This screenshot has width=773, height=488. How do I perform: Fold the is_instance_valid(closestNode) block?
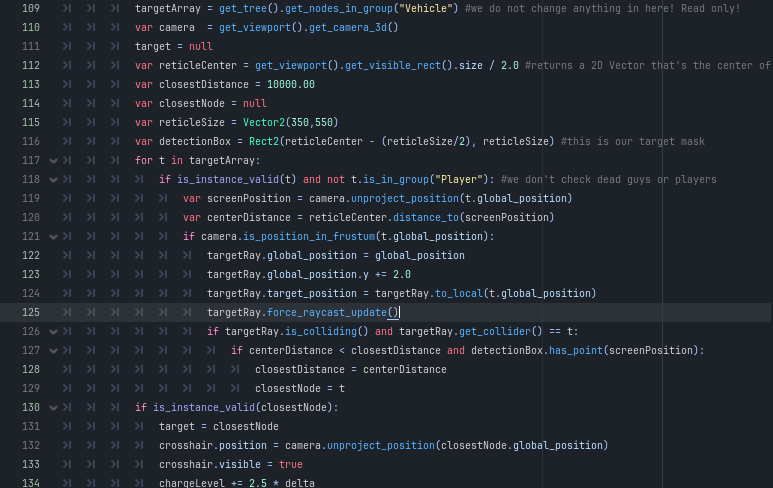pos(54,407)
